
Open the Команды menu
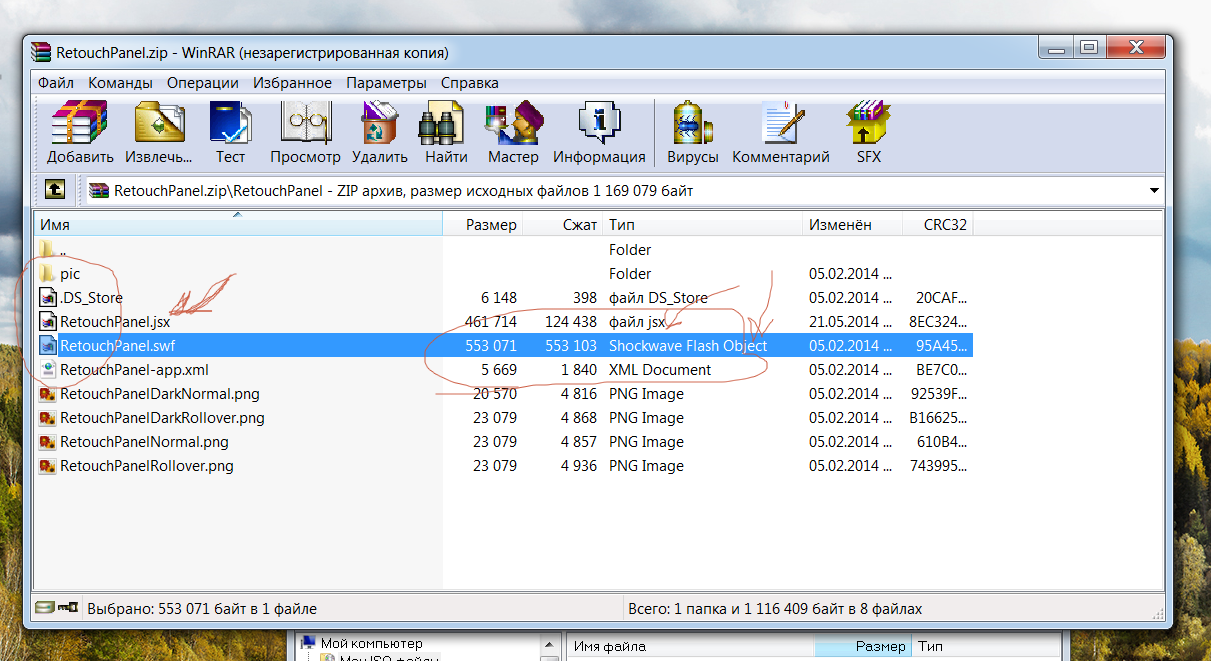(x=120, y=83)
